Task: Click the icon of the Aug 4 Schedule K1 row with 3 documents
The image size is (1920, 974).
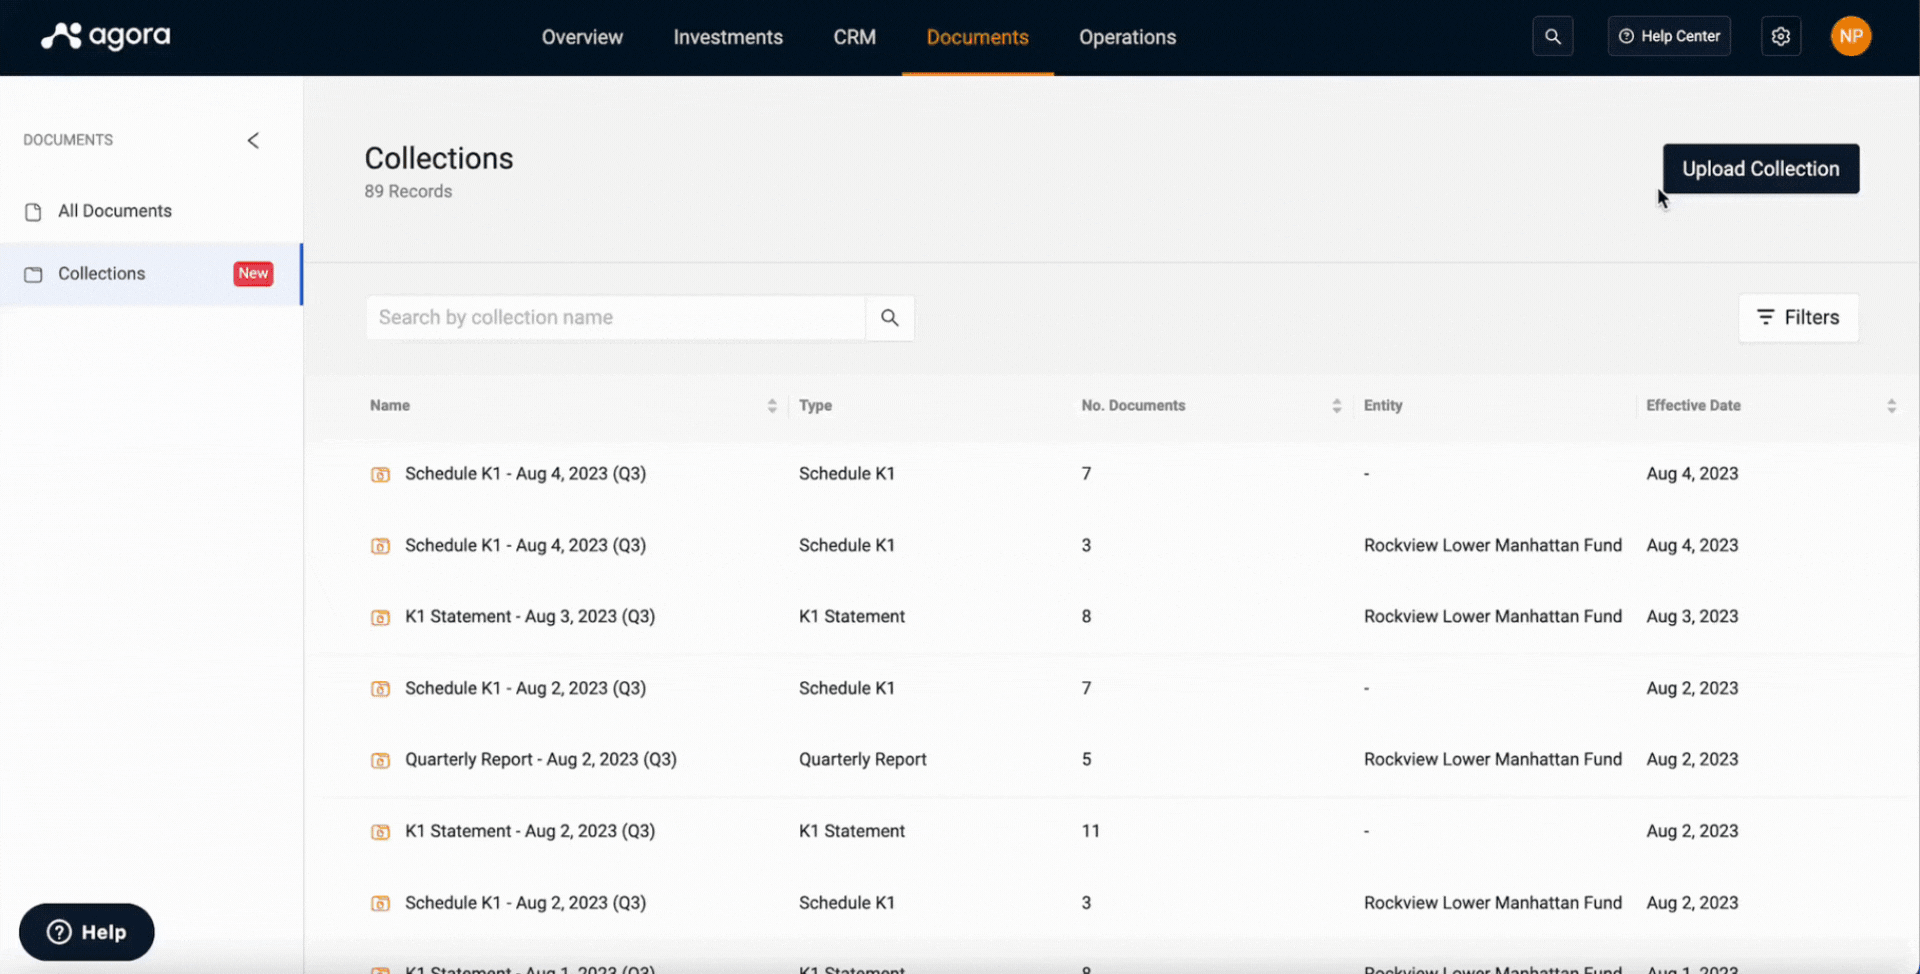Action: pos(380,546)
